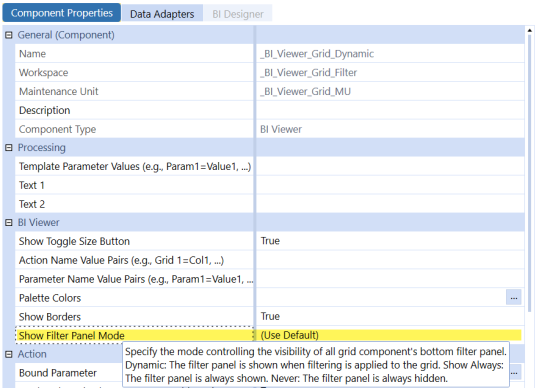The image size is (536, 388).
Task: Collapse the Action section
Action: (x=9, y=354)
